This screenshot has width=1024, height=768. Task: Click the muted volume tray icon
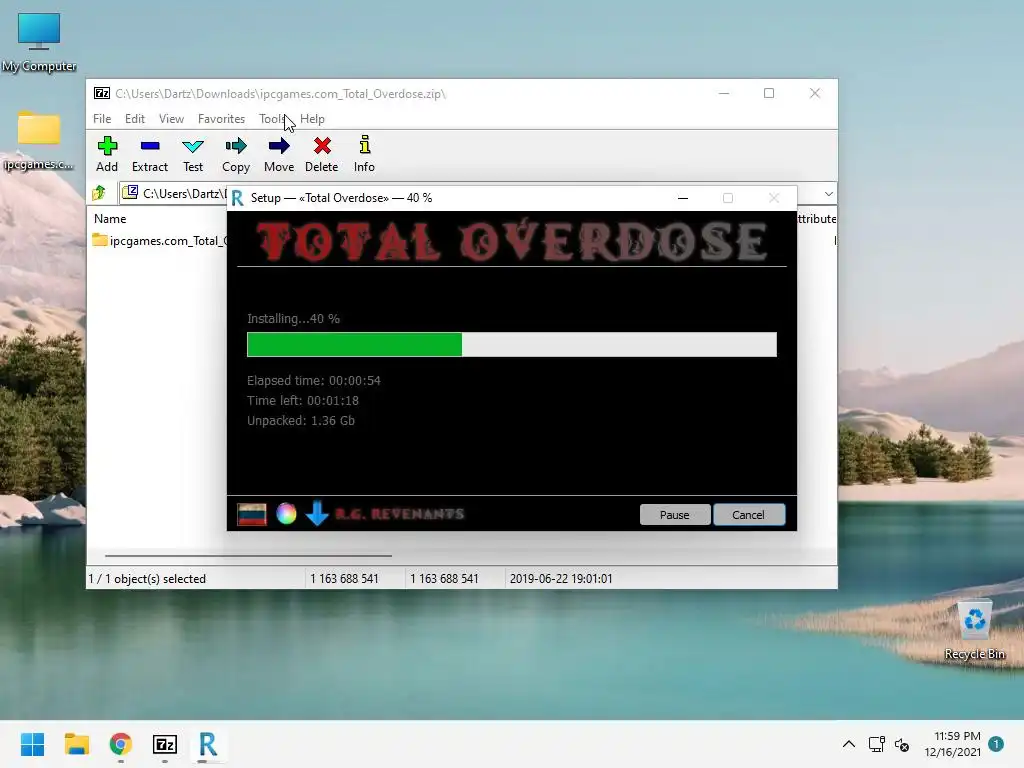click(x=902, y=744)
